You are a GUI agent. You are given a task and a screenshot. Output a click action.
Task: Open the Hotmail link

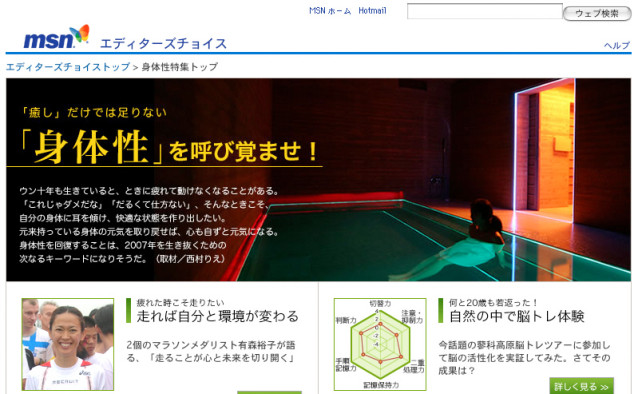pos(372,11)
